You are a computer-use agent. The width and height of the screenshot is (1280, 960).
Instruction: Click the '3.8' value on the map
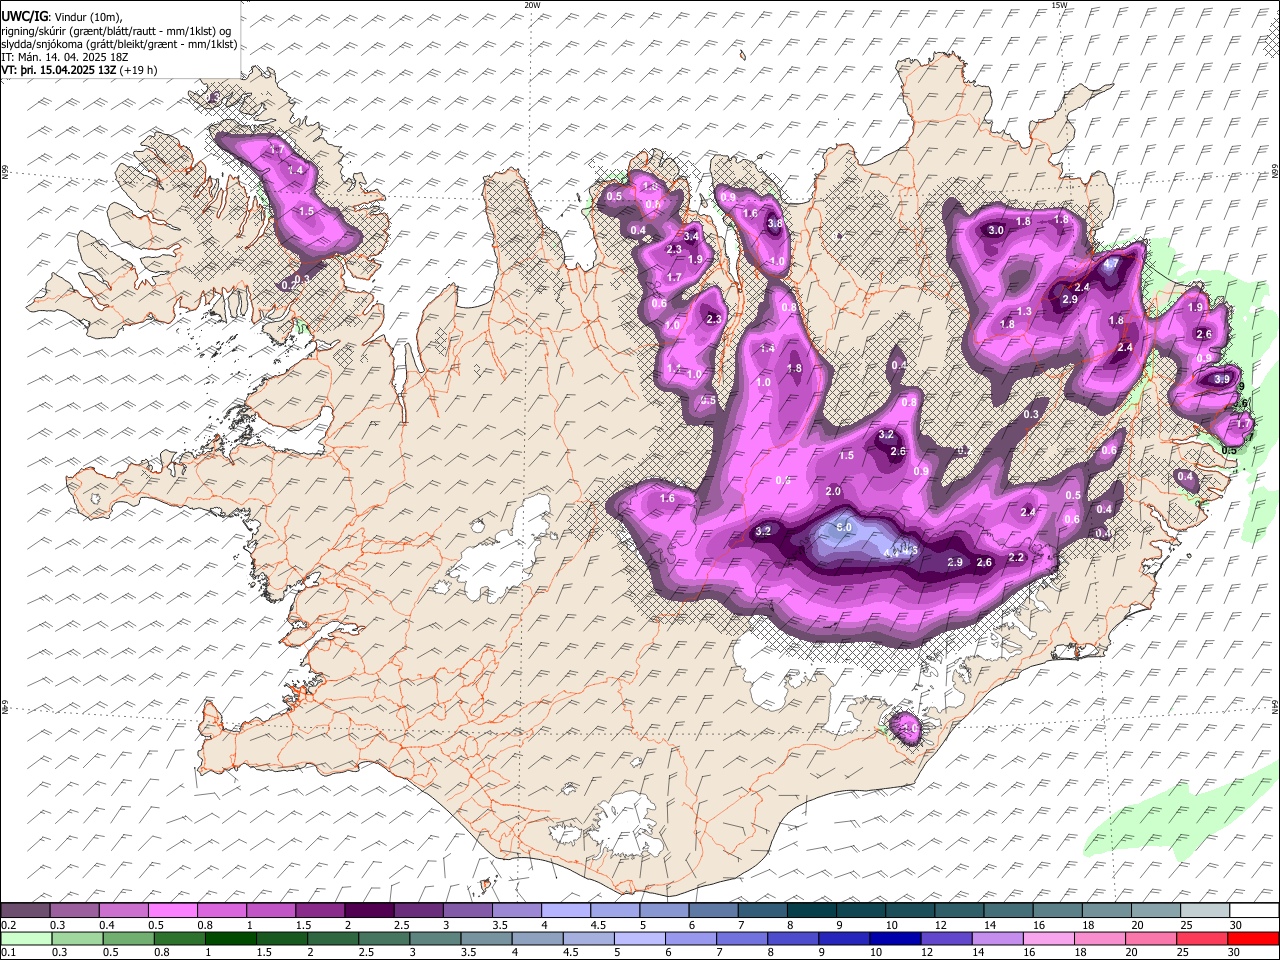(x=775, y=224)
